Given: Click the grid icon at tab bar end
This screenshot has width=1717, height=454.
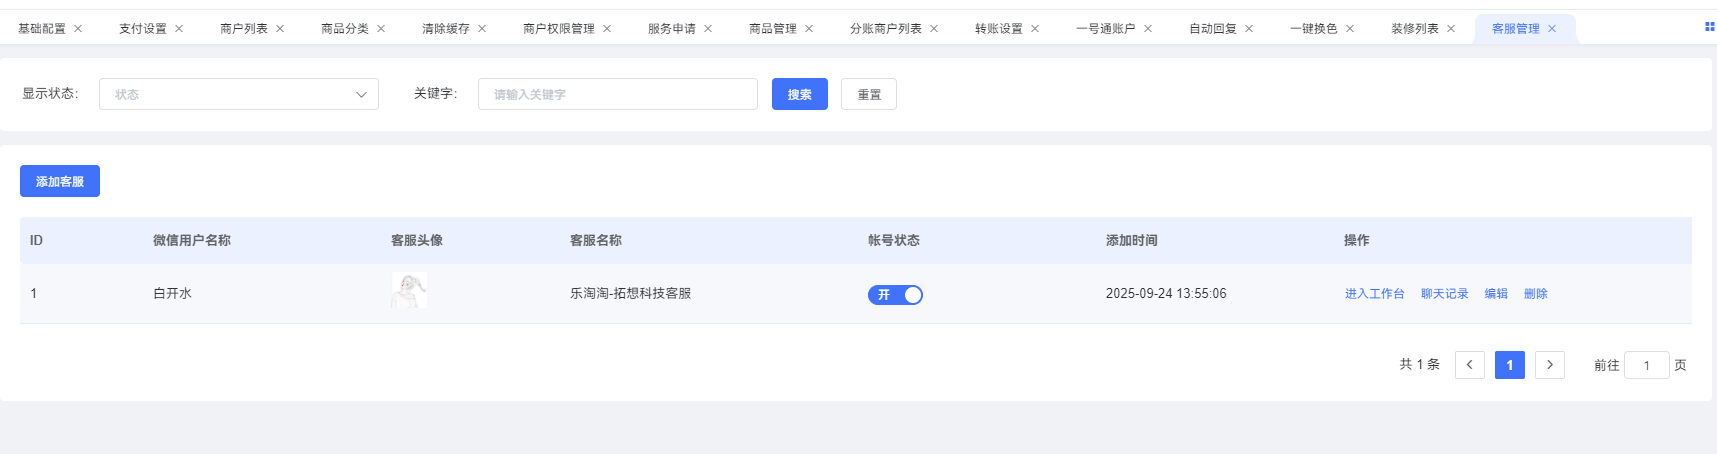Looking at the screenshot, I should tap(1709, 27).
